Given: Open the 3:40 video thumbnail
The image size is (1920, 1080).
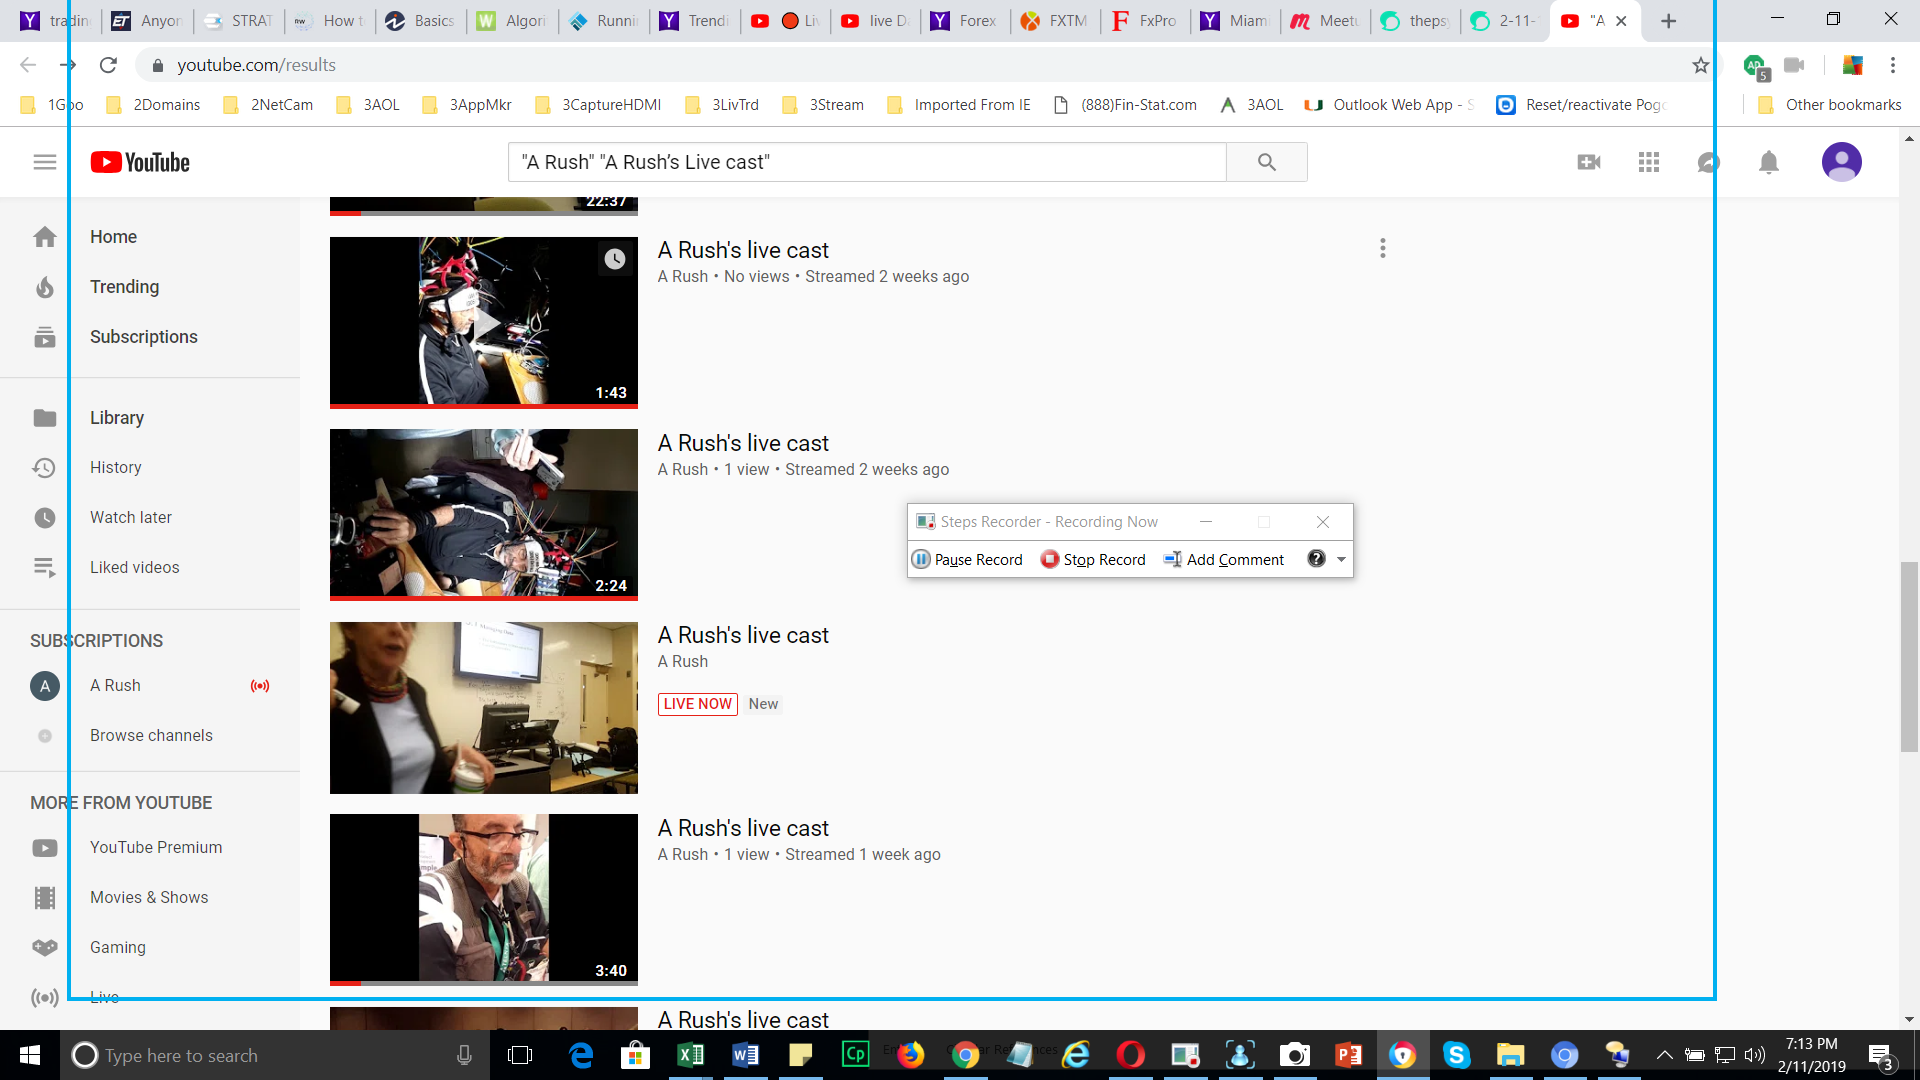Looking at the screenshot, I should click(x=484, y=900).
